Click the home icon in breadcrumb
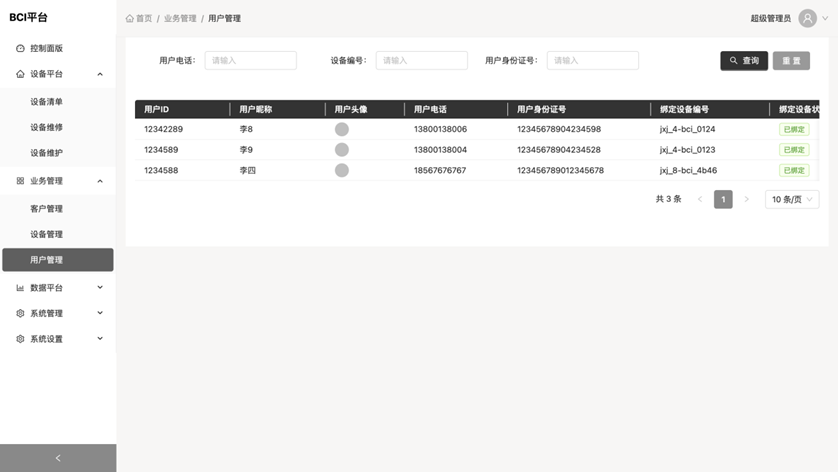 [130, 19]
